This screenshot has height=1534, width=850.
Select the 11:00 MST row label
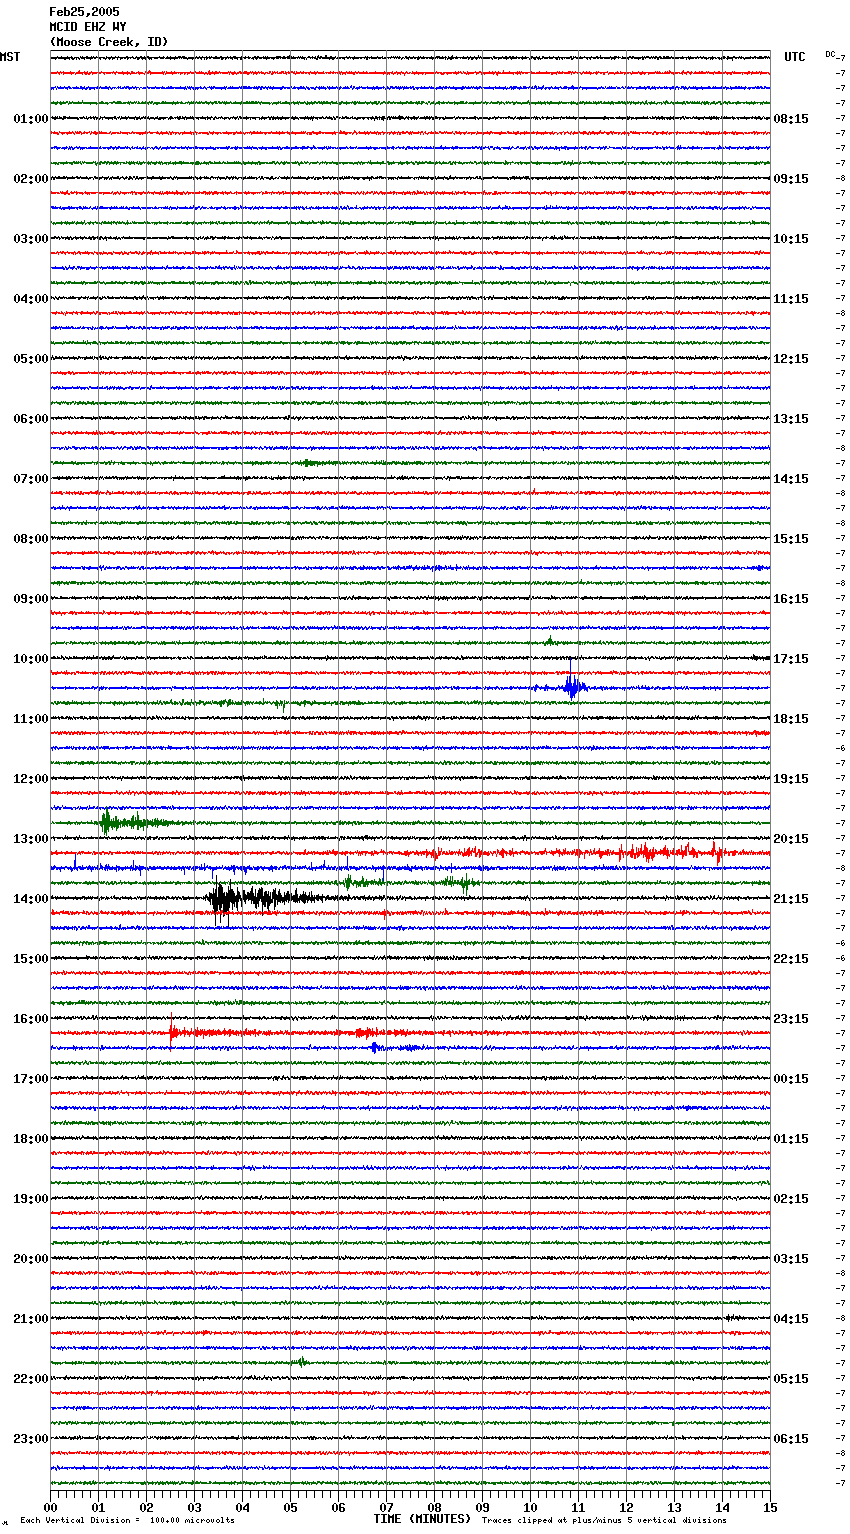[31, 719]
